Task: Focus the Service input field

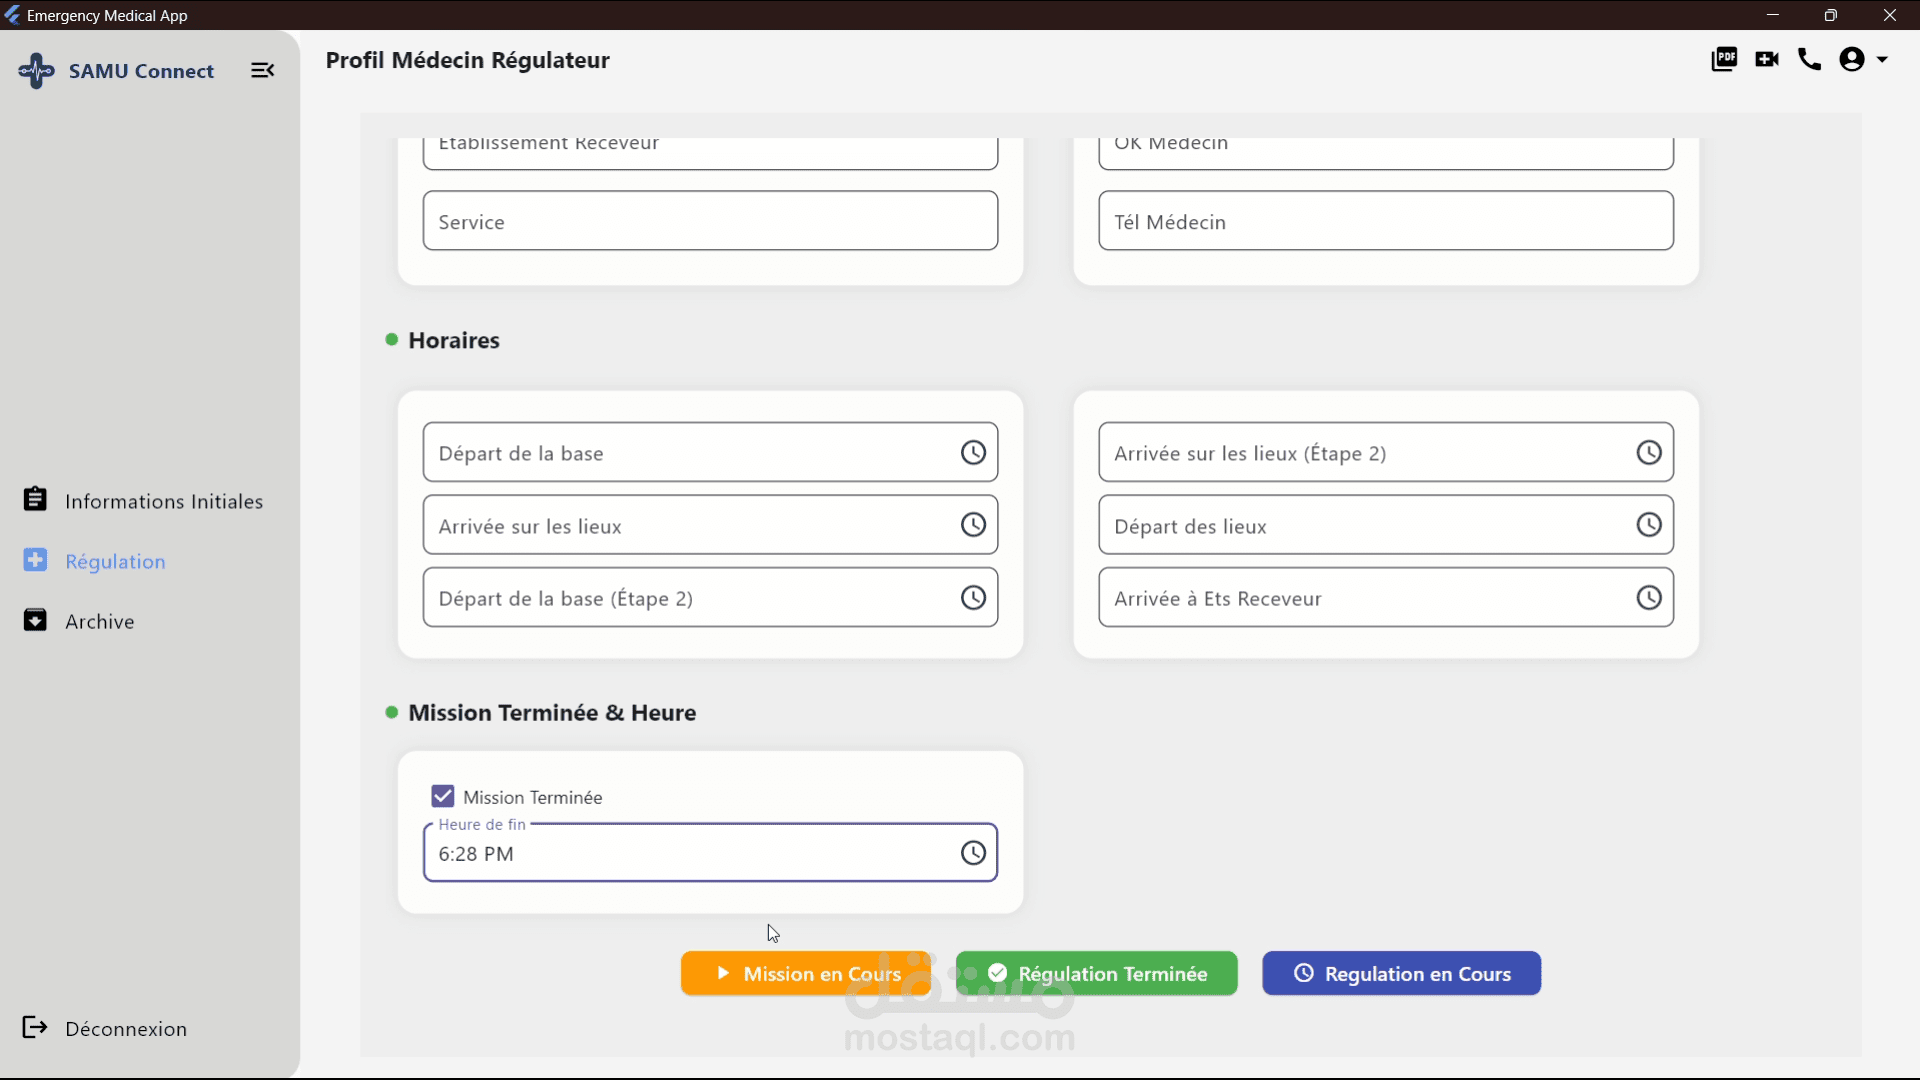Action: (710, 221)
